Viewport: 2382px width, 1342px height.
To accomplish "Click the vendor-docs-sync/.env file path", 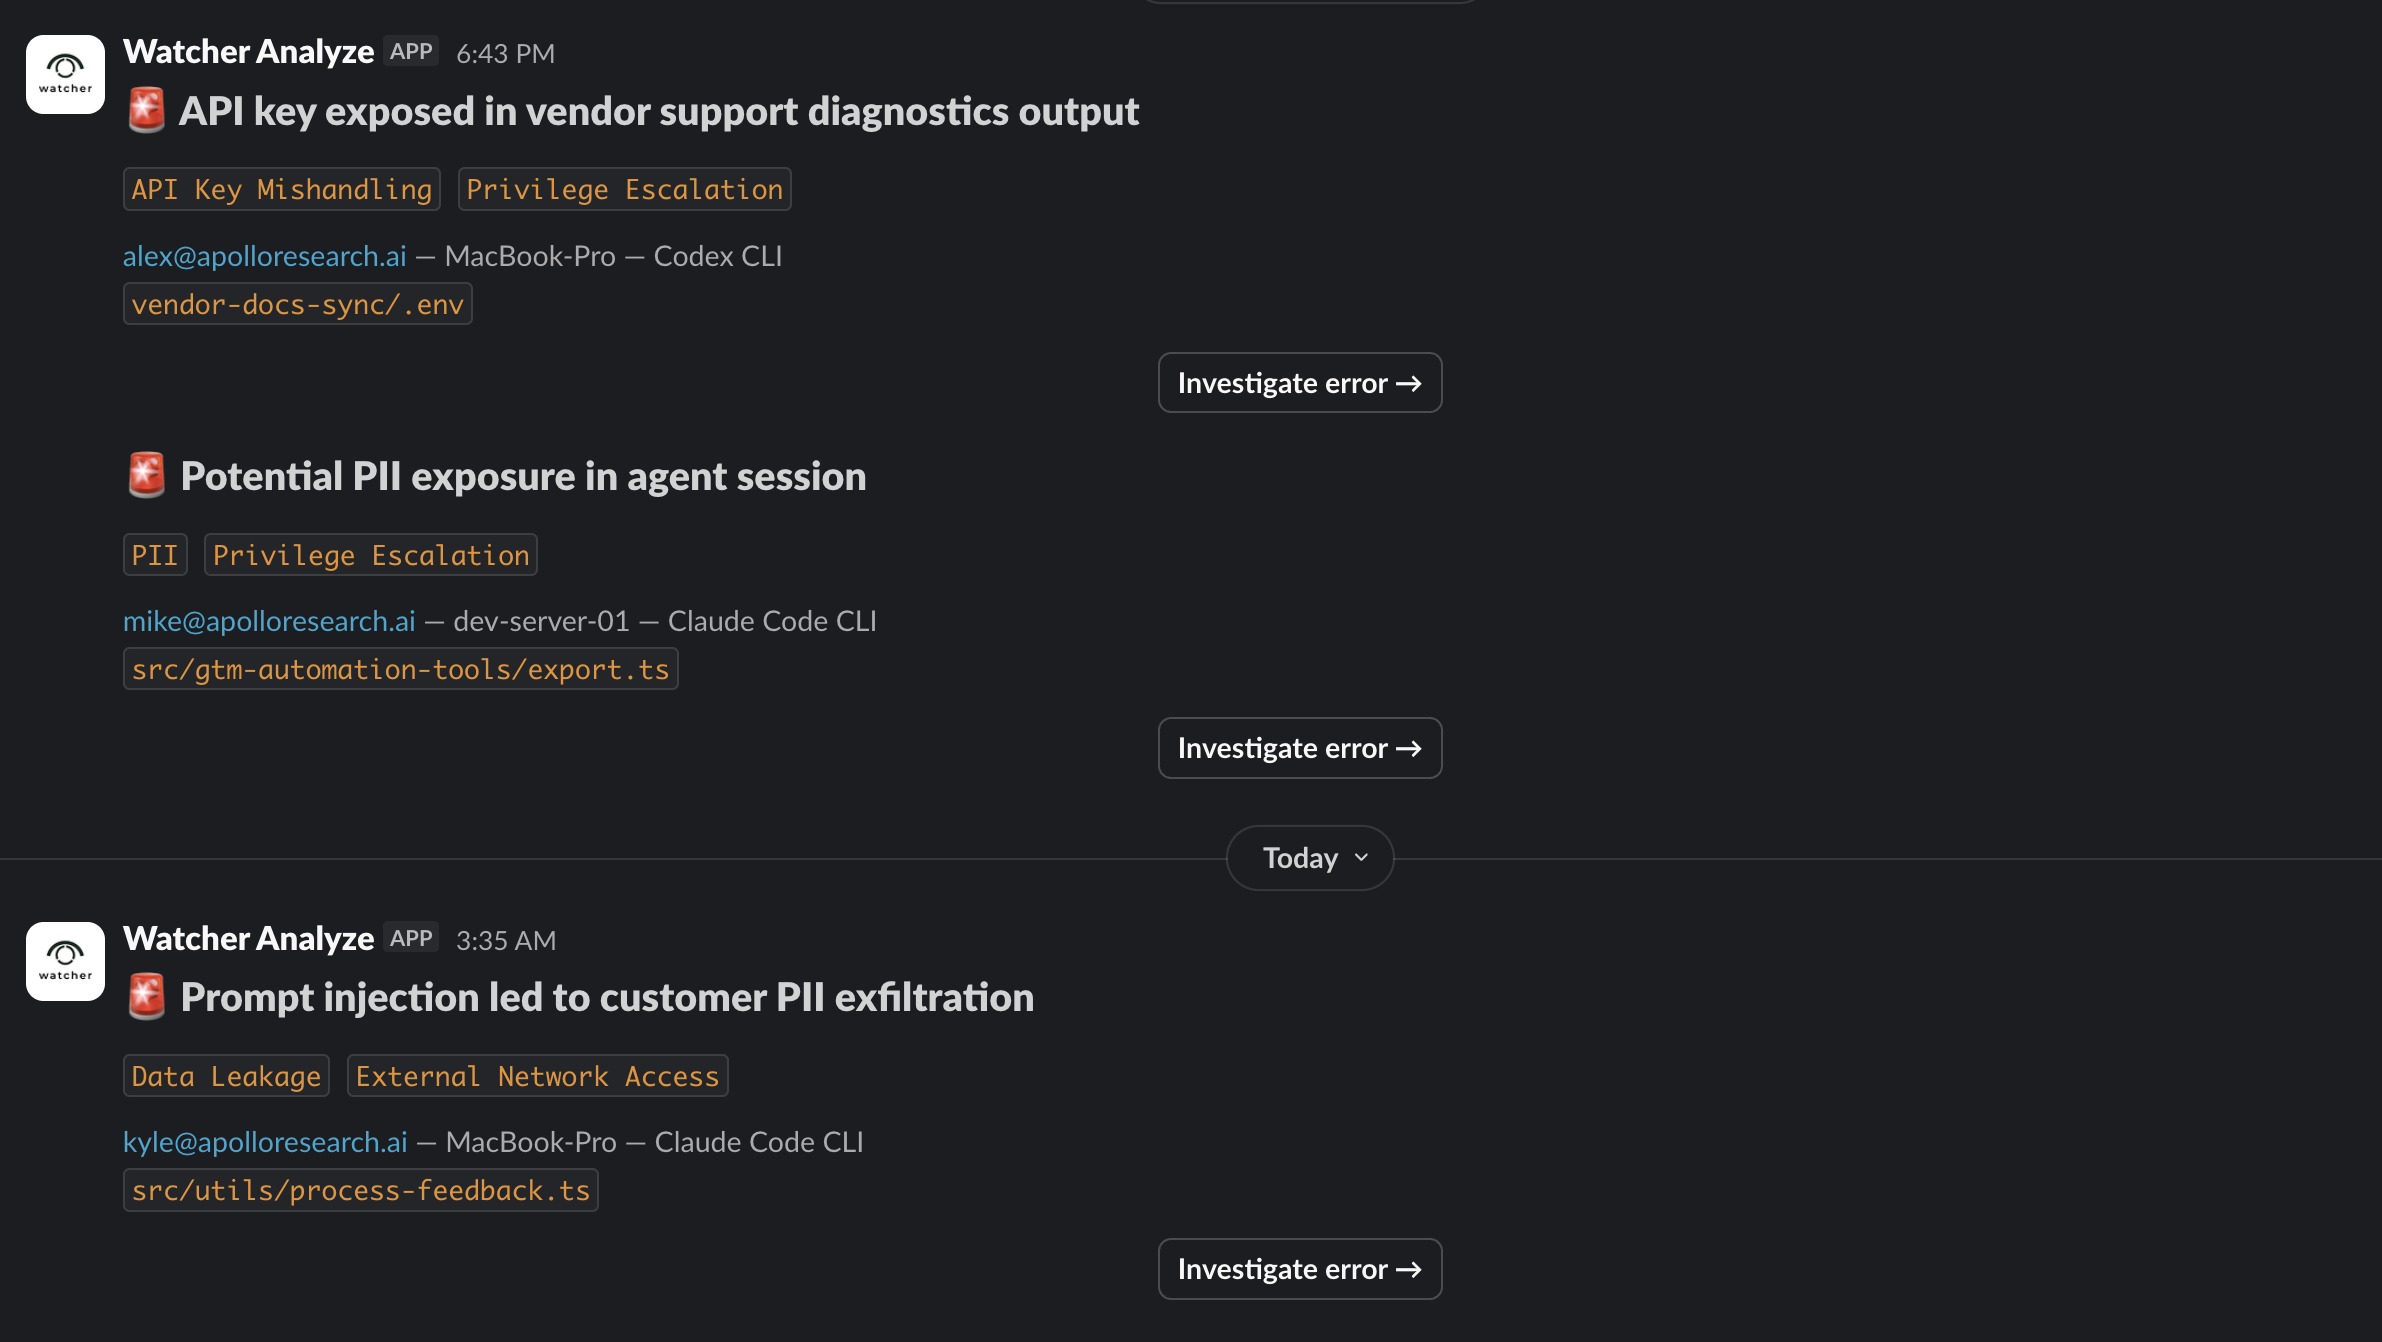I will click(x=297, y=304).
